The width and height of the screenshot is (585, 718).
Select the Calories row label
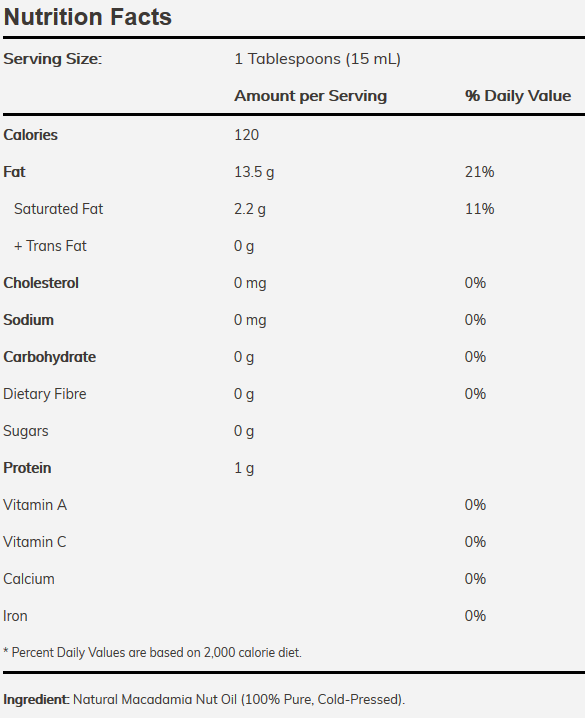30,135
